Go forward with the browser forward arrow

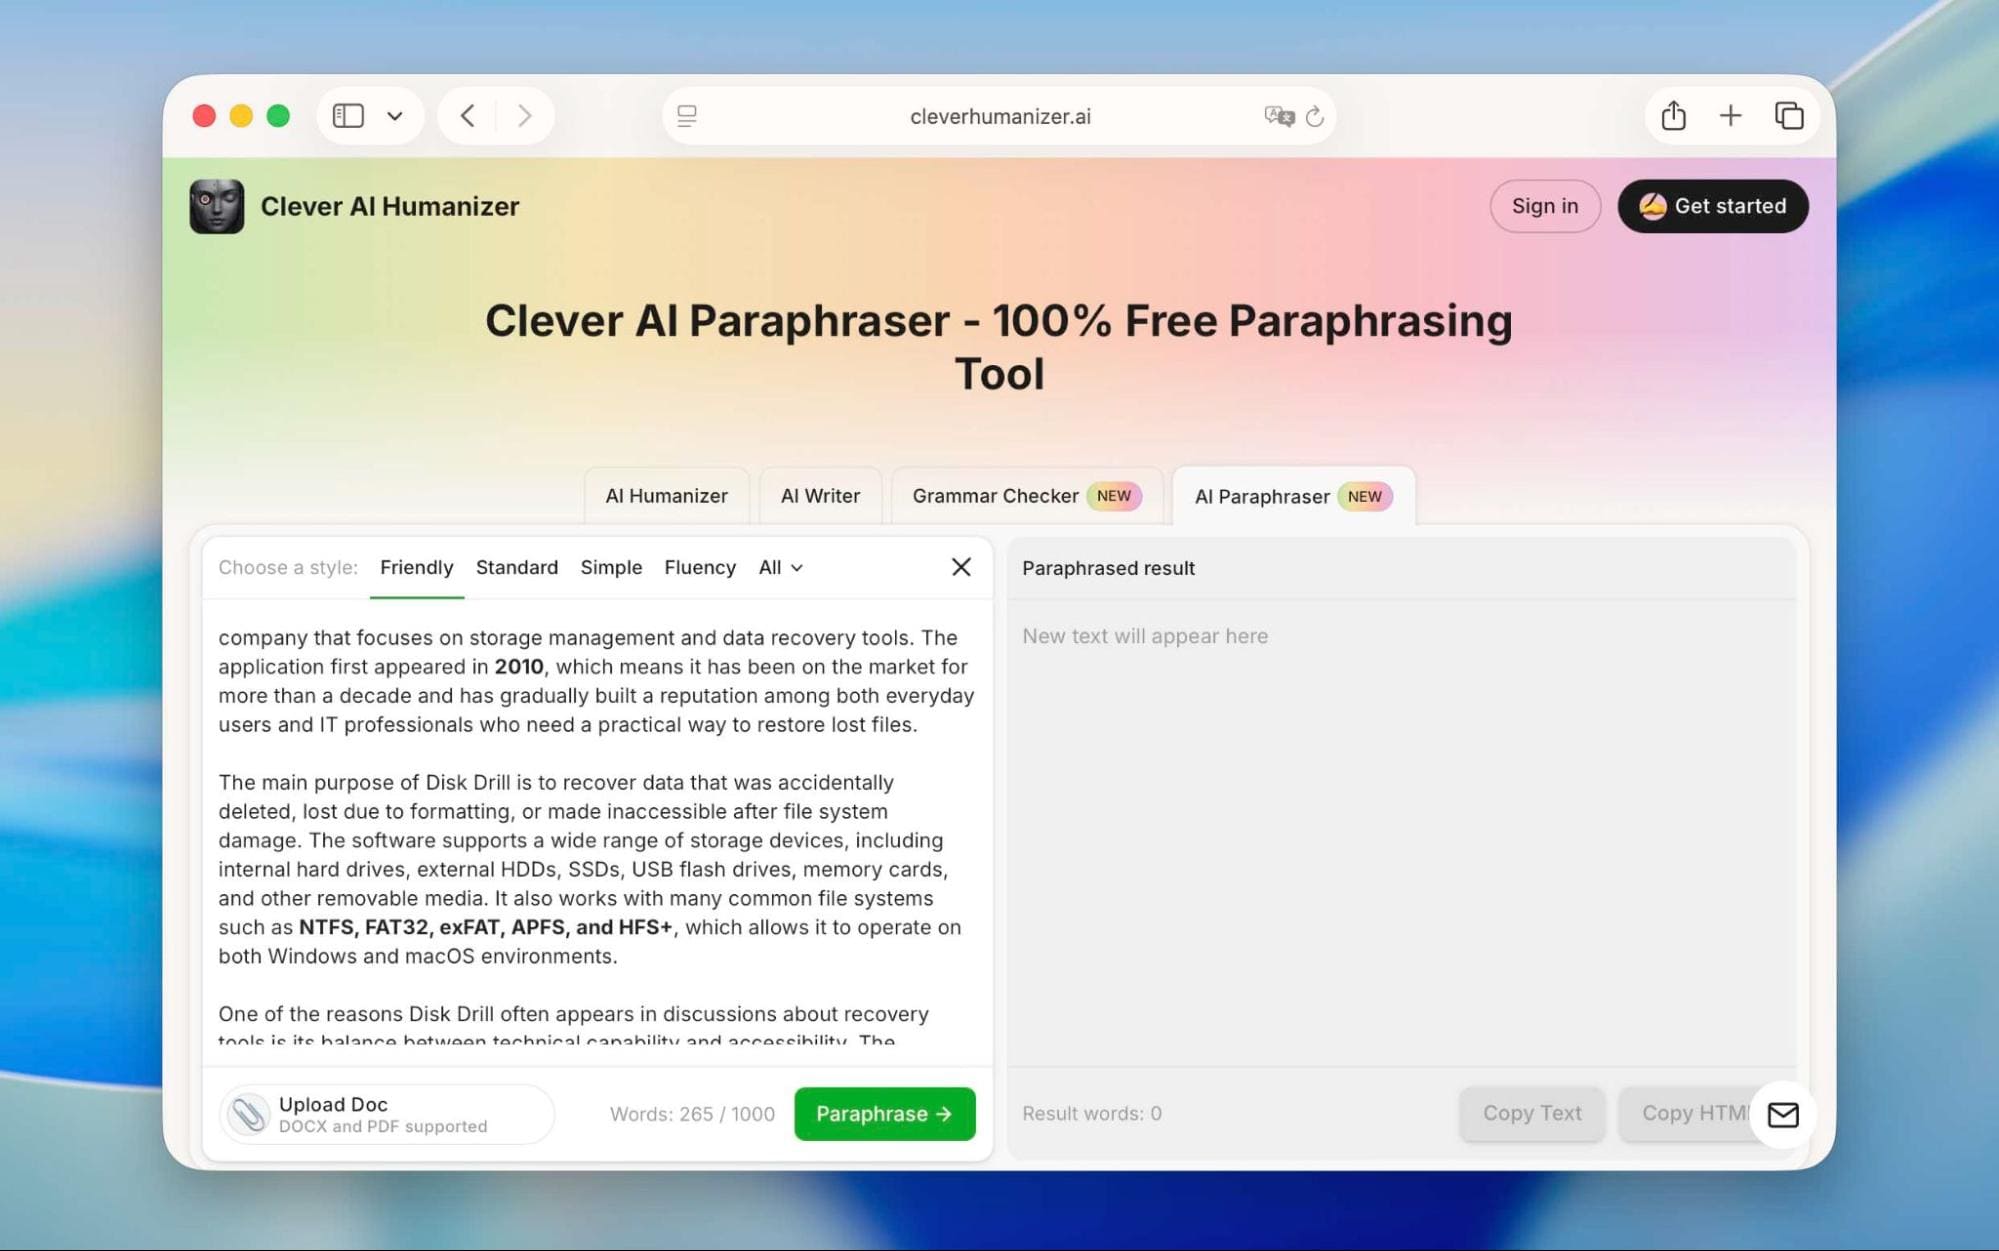[524, 116]
